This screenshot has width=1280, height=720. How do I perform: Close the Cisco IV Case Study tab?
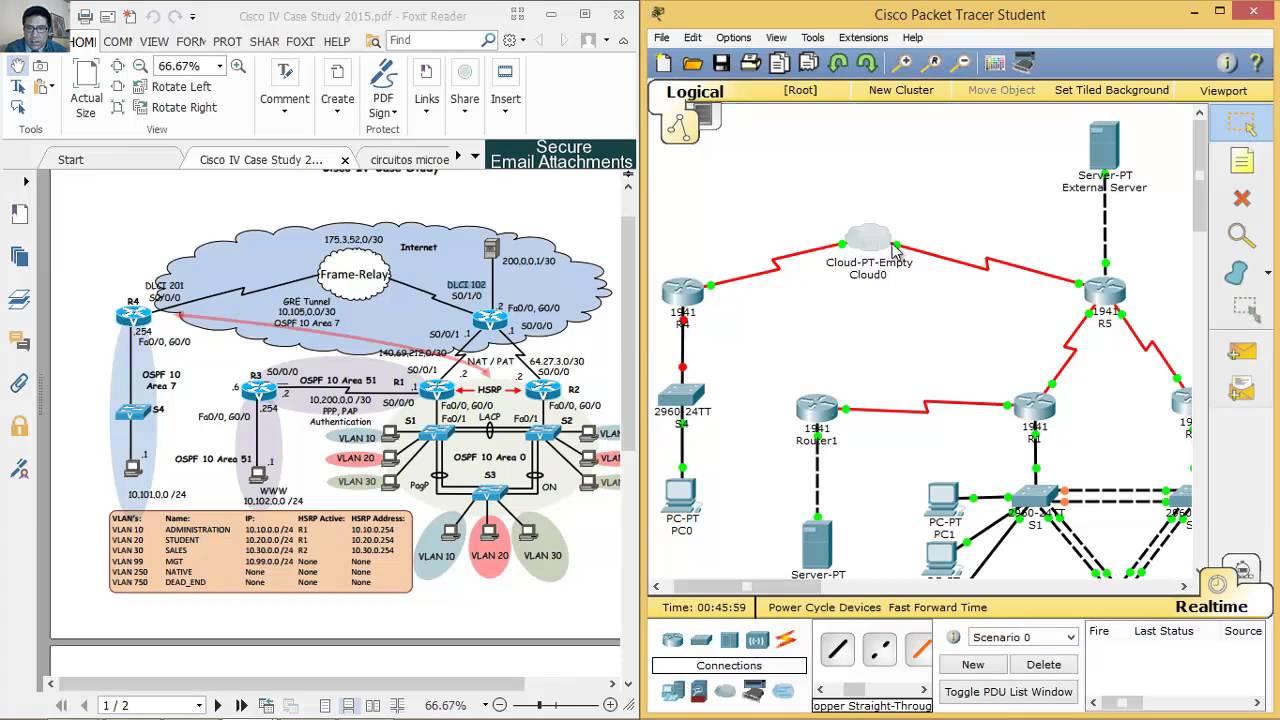tap(345, 160)
